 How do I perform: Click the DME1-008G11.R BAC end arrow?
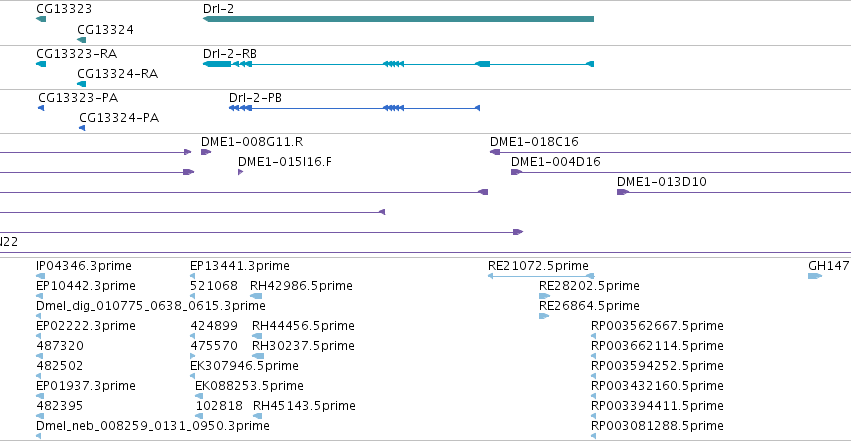206,152
